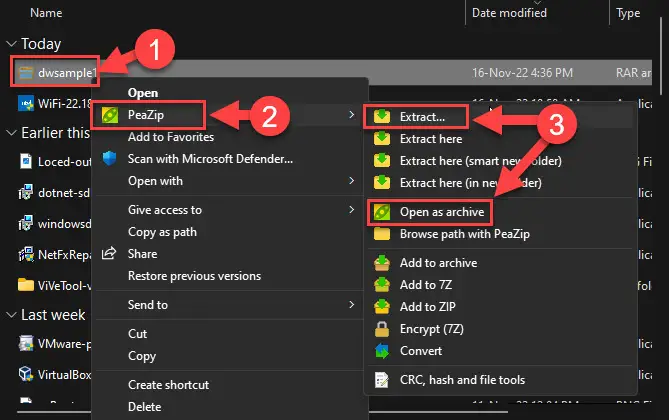Click the ViVeTool folder icon

point(26,285)
